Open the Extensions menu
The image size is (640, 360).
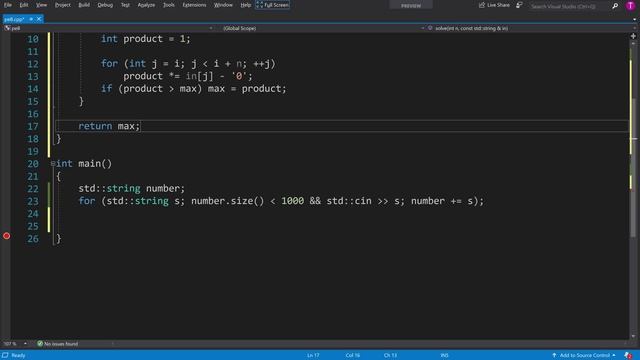click(x=194, y=5)
